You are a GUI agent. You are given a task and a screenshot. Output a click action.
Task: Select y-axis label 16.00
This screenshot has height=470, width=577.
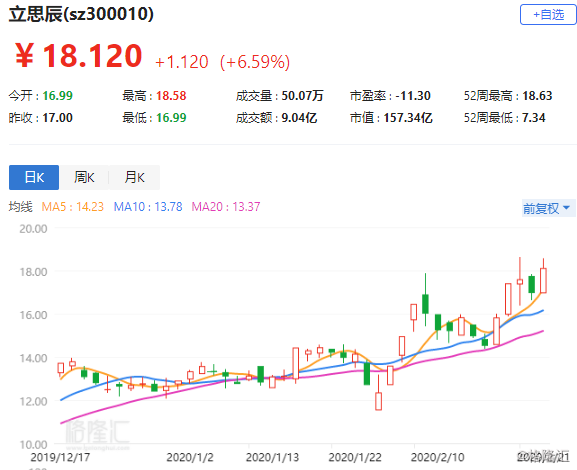click(x=33, y=315)
